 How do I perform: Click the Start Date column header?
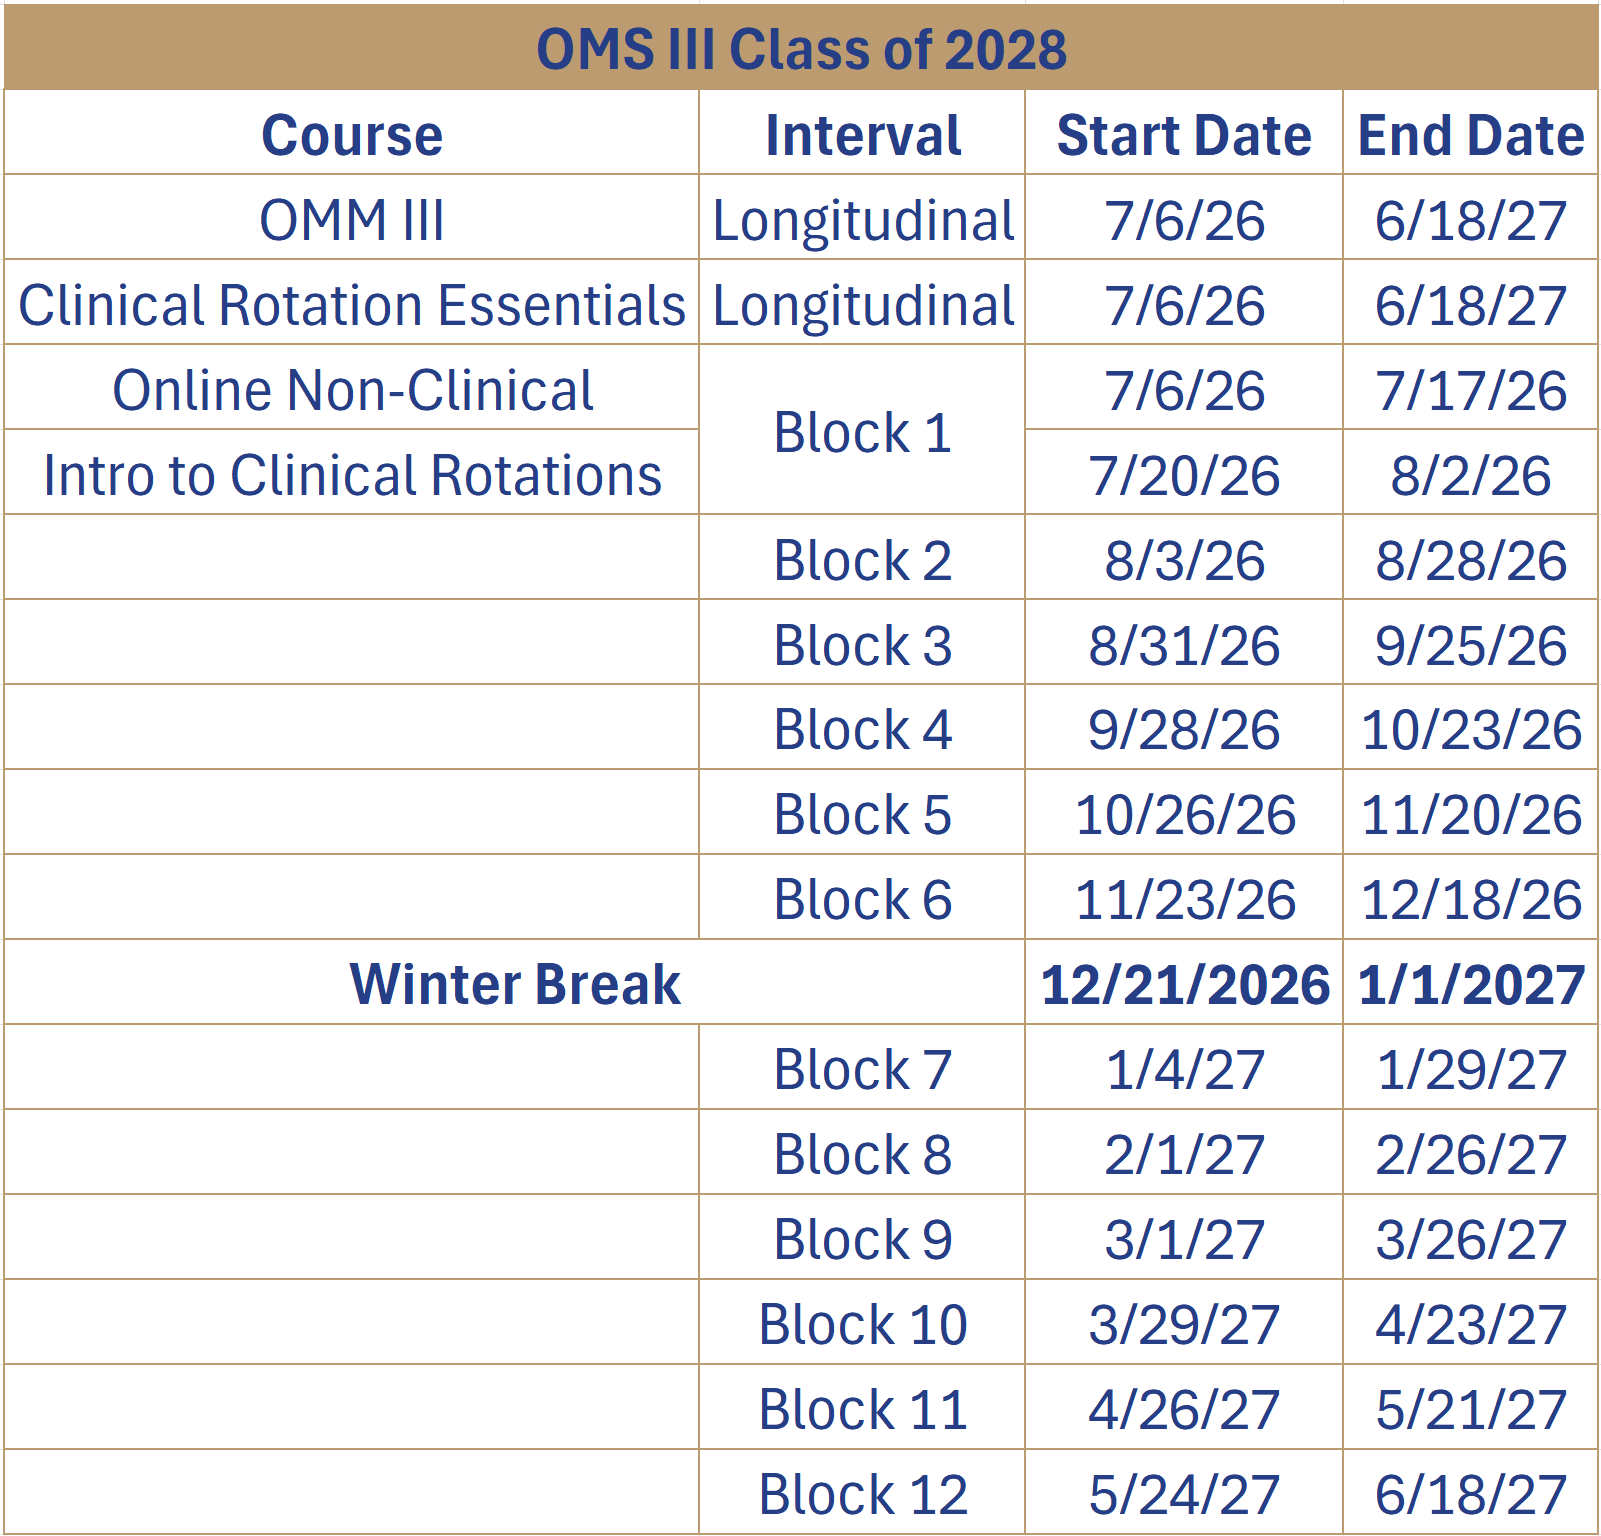coord(1184,134)
